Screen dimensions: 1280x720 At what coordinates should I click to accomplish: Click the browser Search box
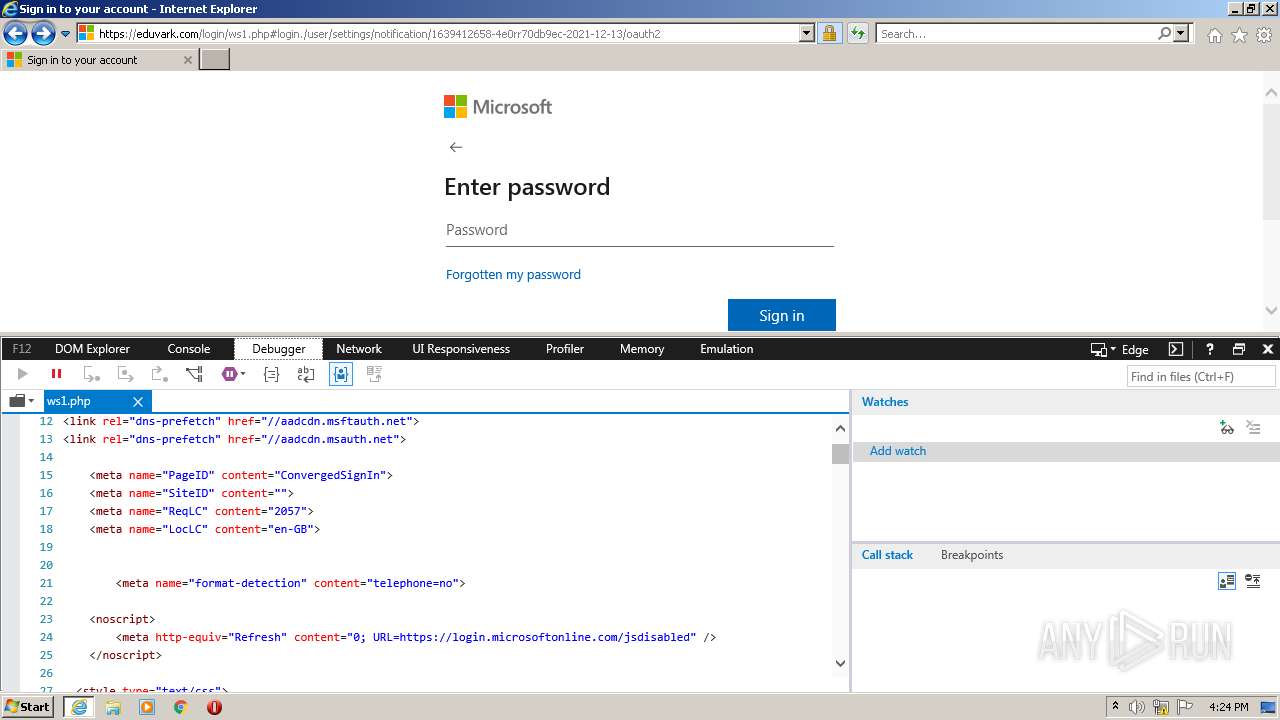pyautogui.click(x=1015, y=34)
